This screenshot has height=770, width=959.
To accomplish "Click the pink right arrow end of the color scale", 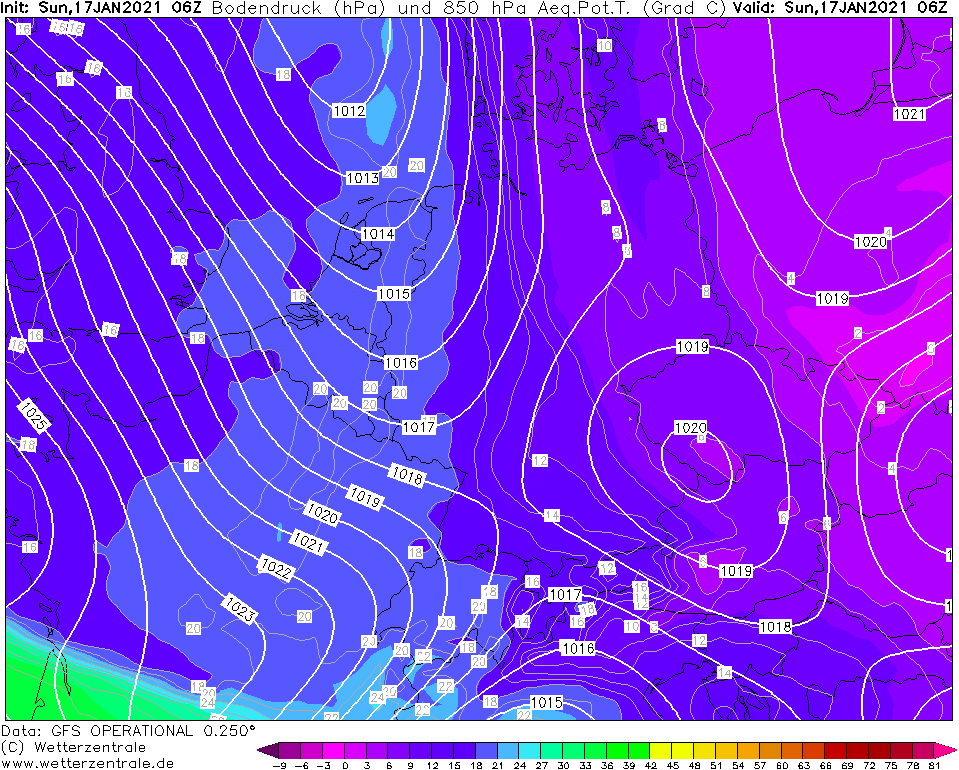I will pyautogui.click(x=946, y=749).
